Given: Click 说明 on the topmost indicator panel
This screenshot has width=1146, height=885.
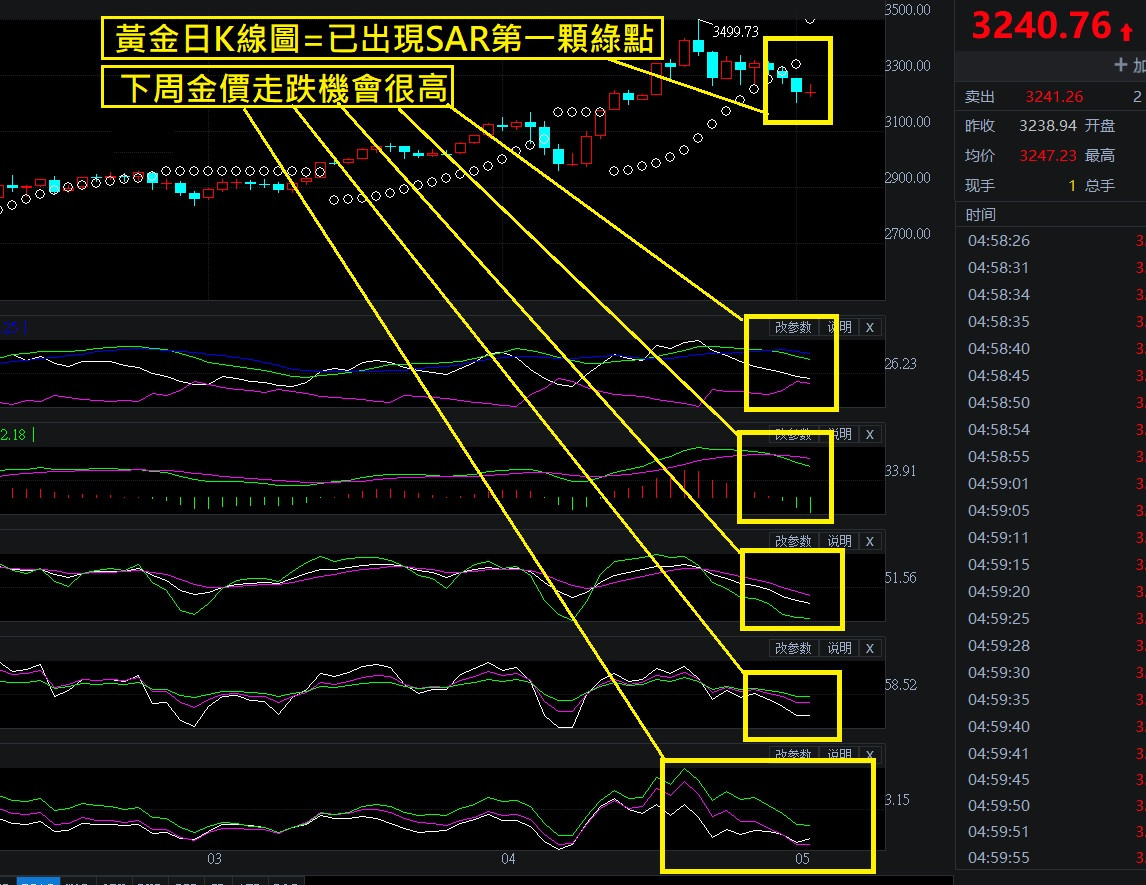Looking at the screenshot, I should 838,327.
